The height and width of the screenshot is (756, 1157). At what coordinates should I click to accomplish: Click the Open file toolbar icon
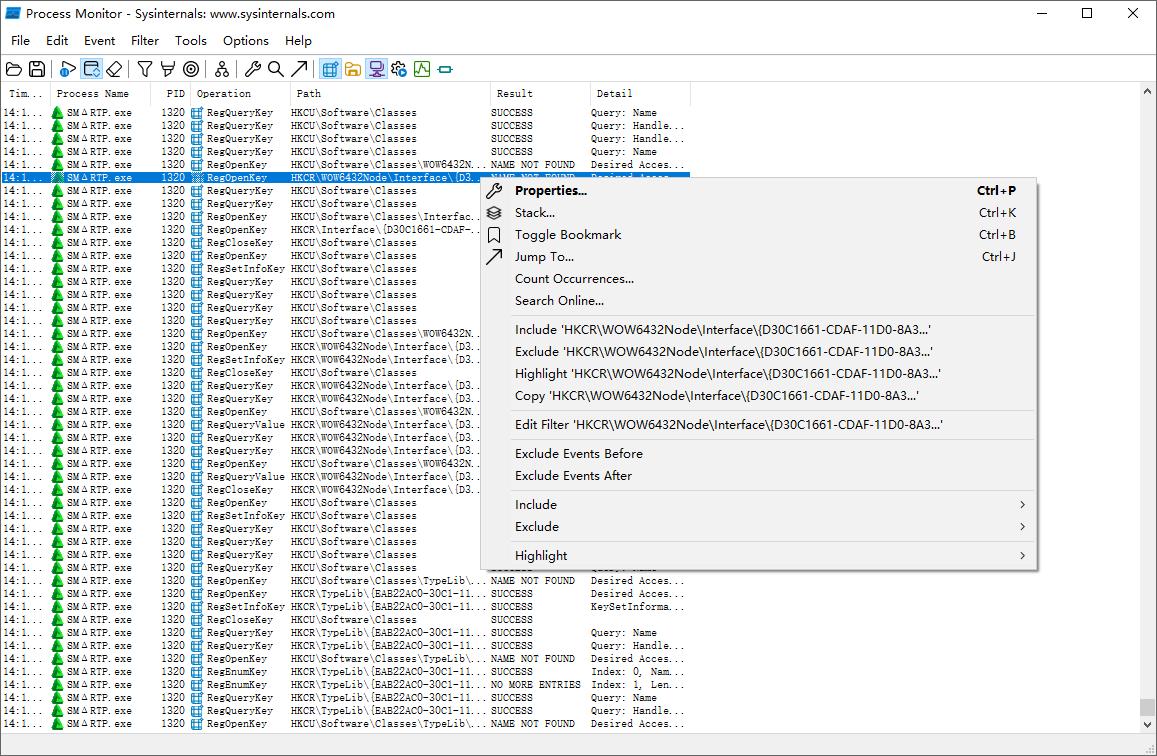click(14, 69)
